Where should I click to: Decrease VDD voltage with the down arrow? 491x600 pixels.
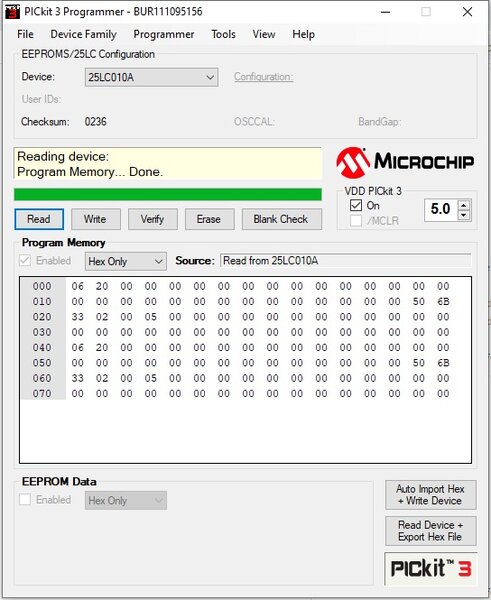point(464,215)
